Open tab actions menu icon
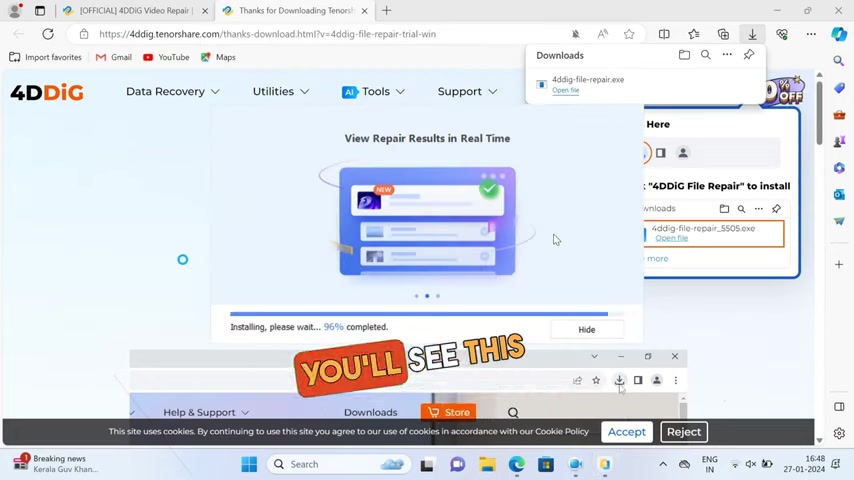This screenshot has width=854, height=480. 40,10
